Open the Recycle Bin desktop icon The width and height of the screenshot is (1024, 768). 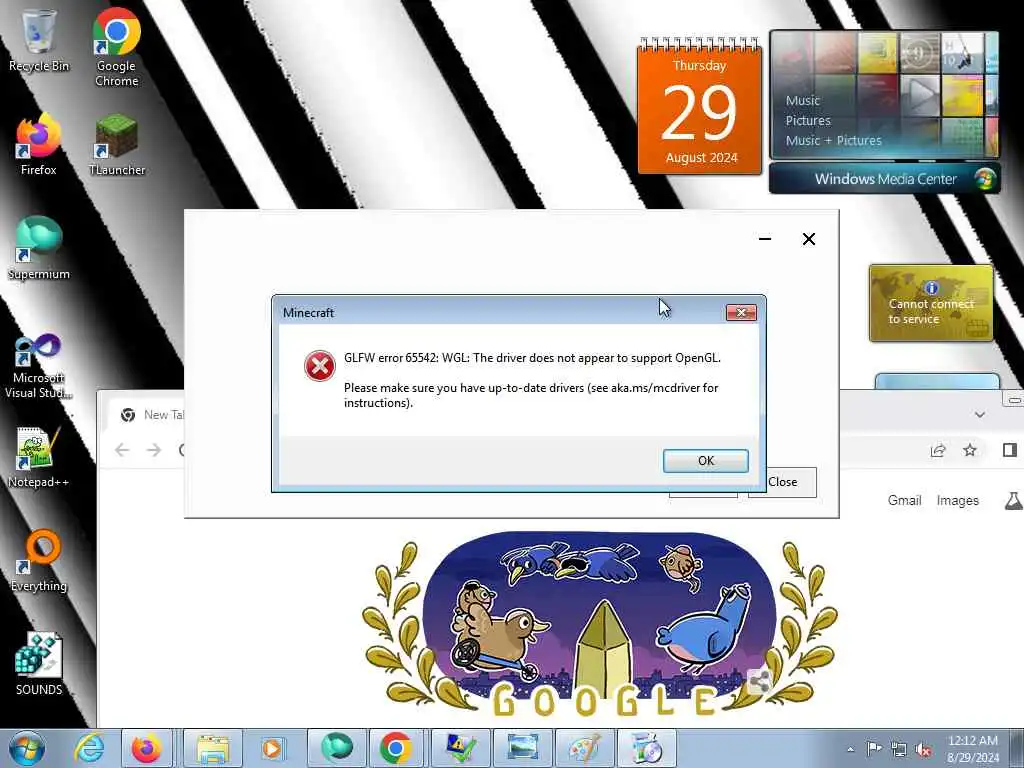click(39, 40)
